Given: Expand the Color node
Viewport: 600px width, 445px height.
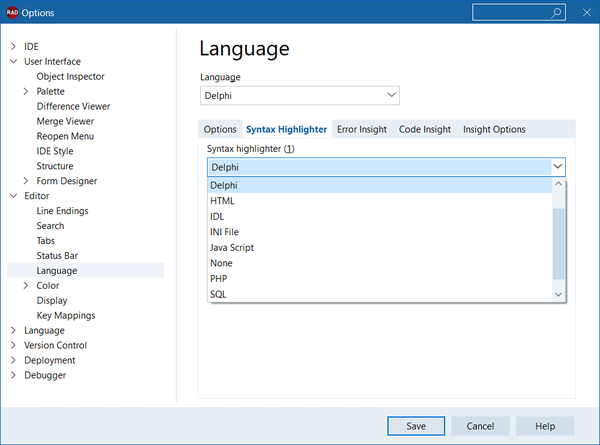Looking at the screenshot, I should pyautogui.click(x=26, y=285).
